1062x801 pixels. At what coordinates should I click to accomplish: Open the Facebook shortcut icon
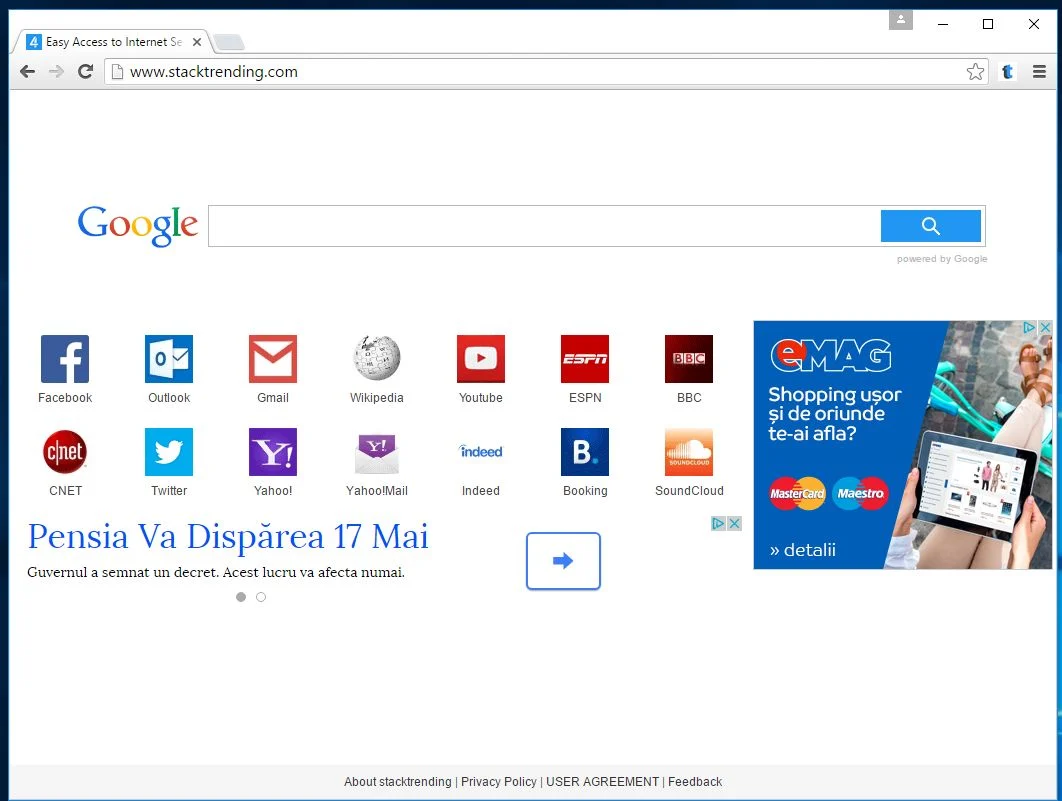tap(64, 359)
